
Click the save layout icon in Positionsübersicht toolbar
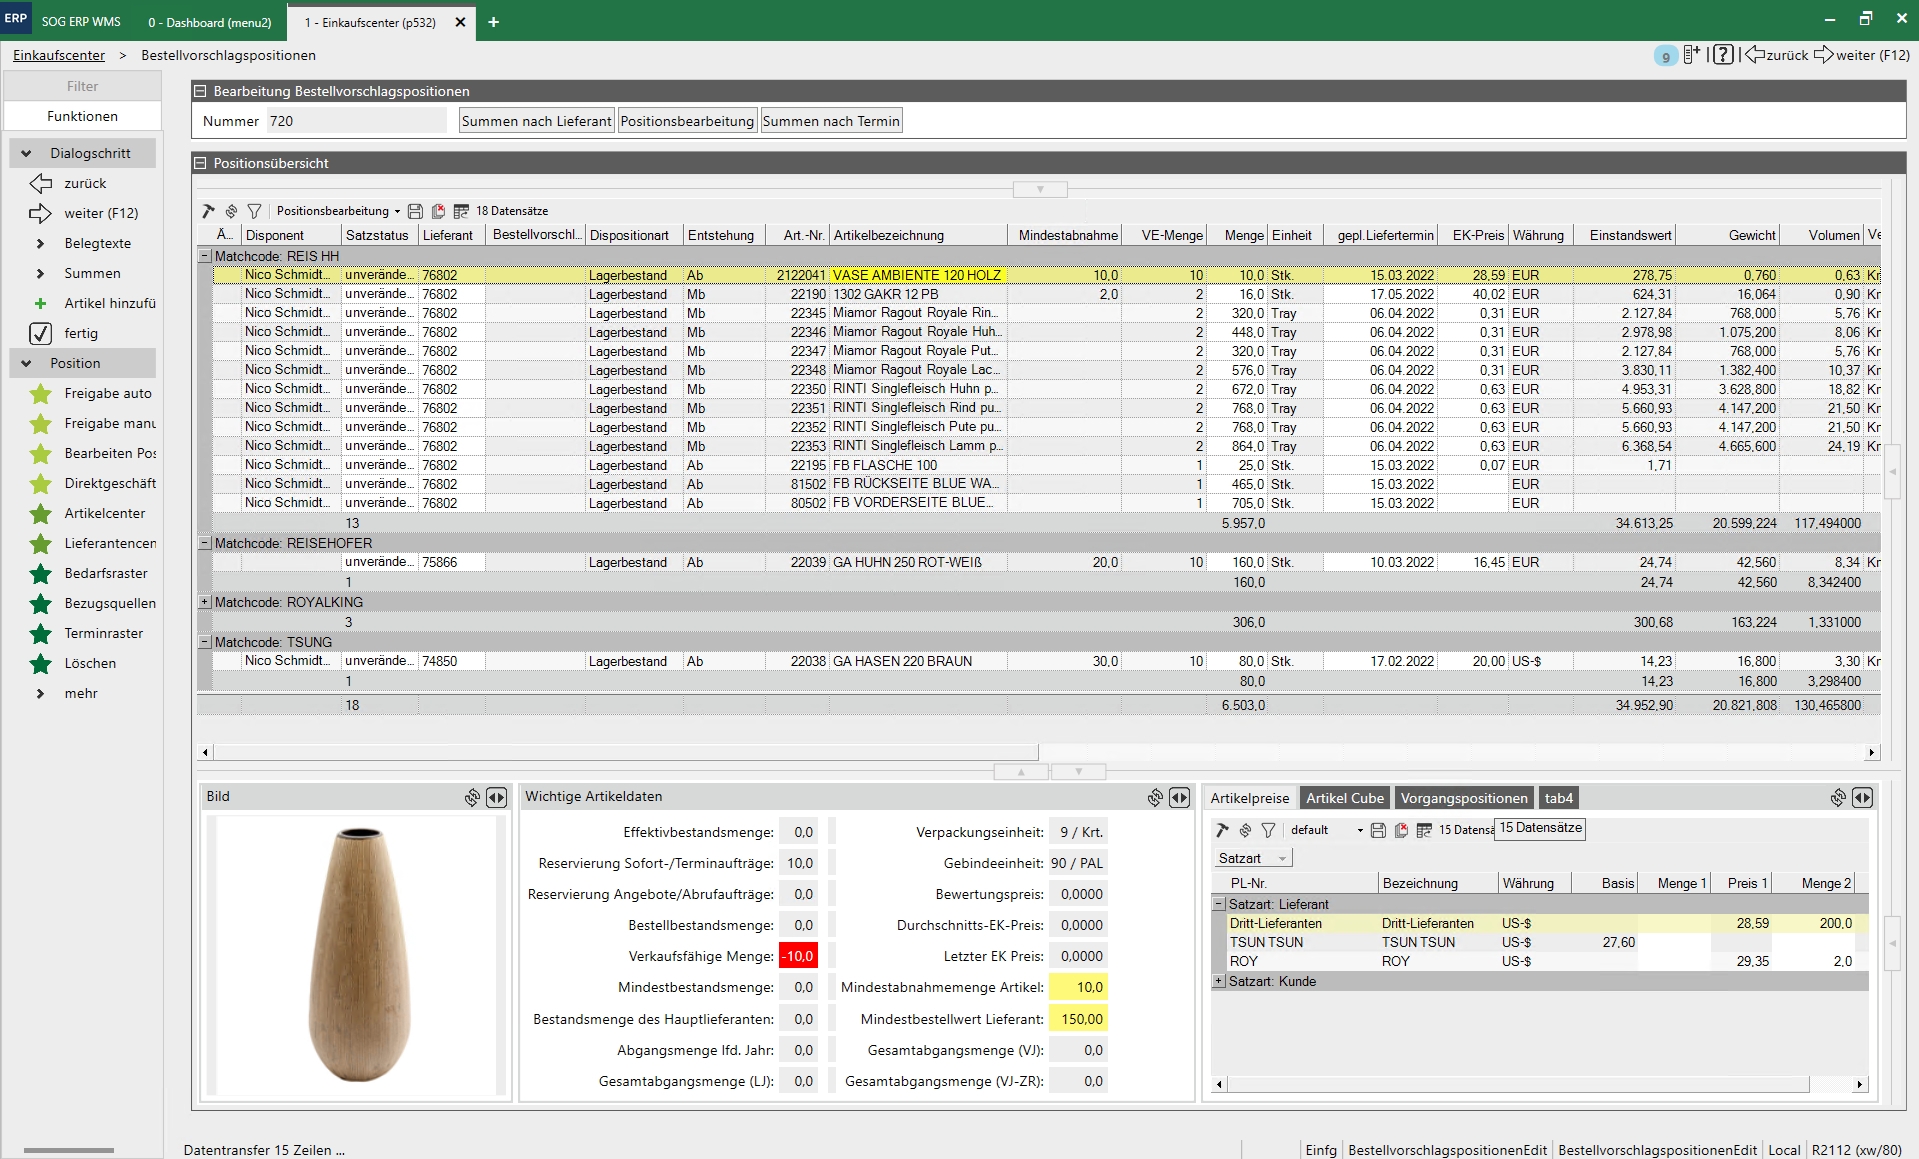[x=415, y=211]
